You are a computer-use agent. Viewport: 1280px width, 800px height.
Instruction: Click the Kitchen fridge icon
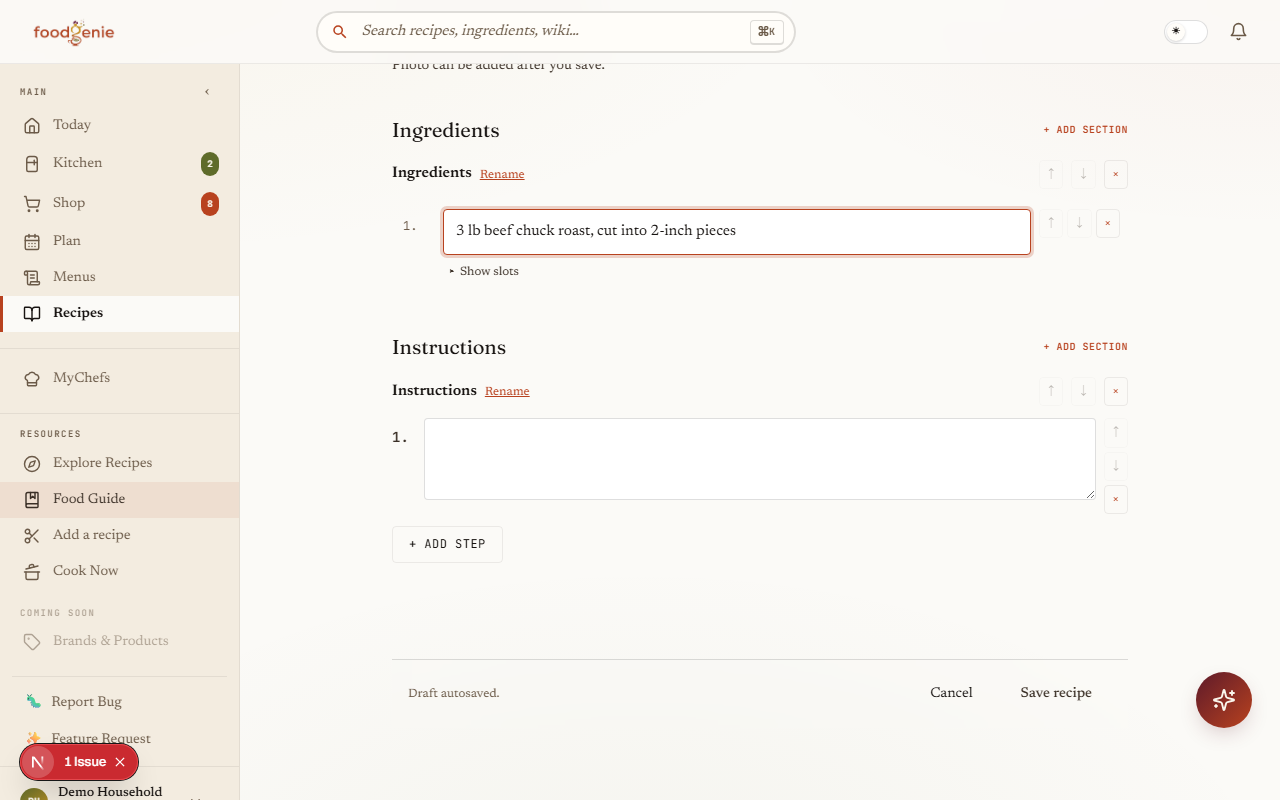[32, 163]
